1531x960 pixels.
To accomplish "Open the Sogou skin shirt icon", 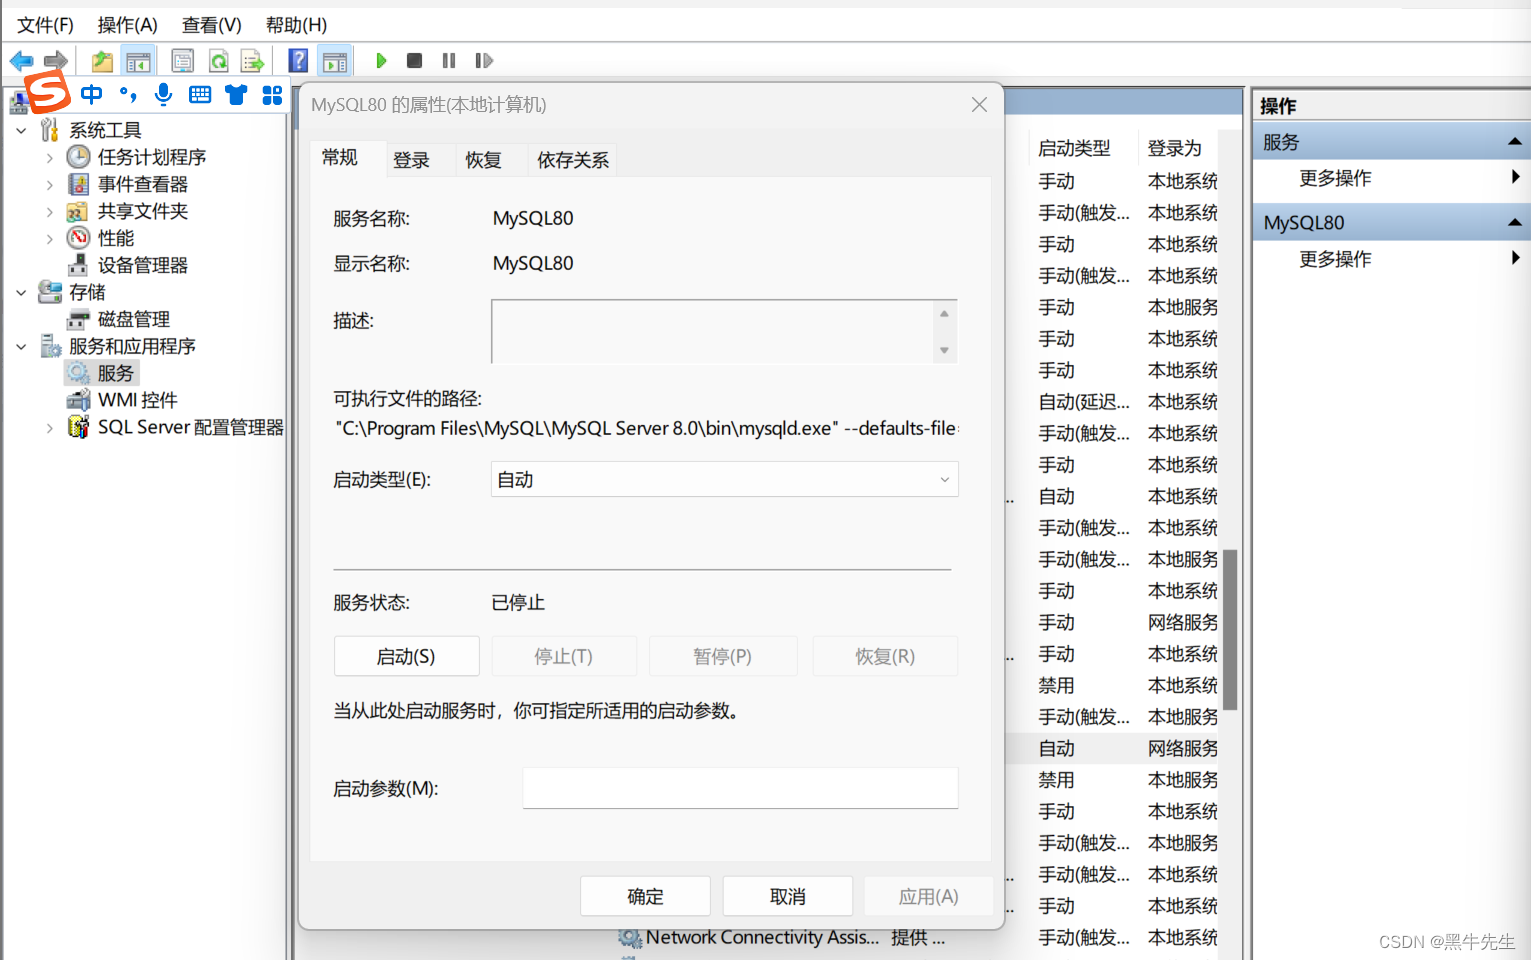I will point(236,95).
